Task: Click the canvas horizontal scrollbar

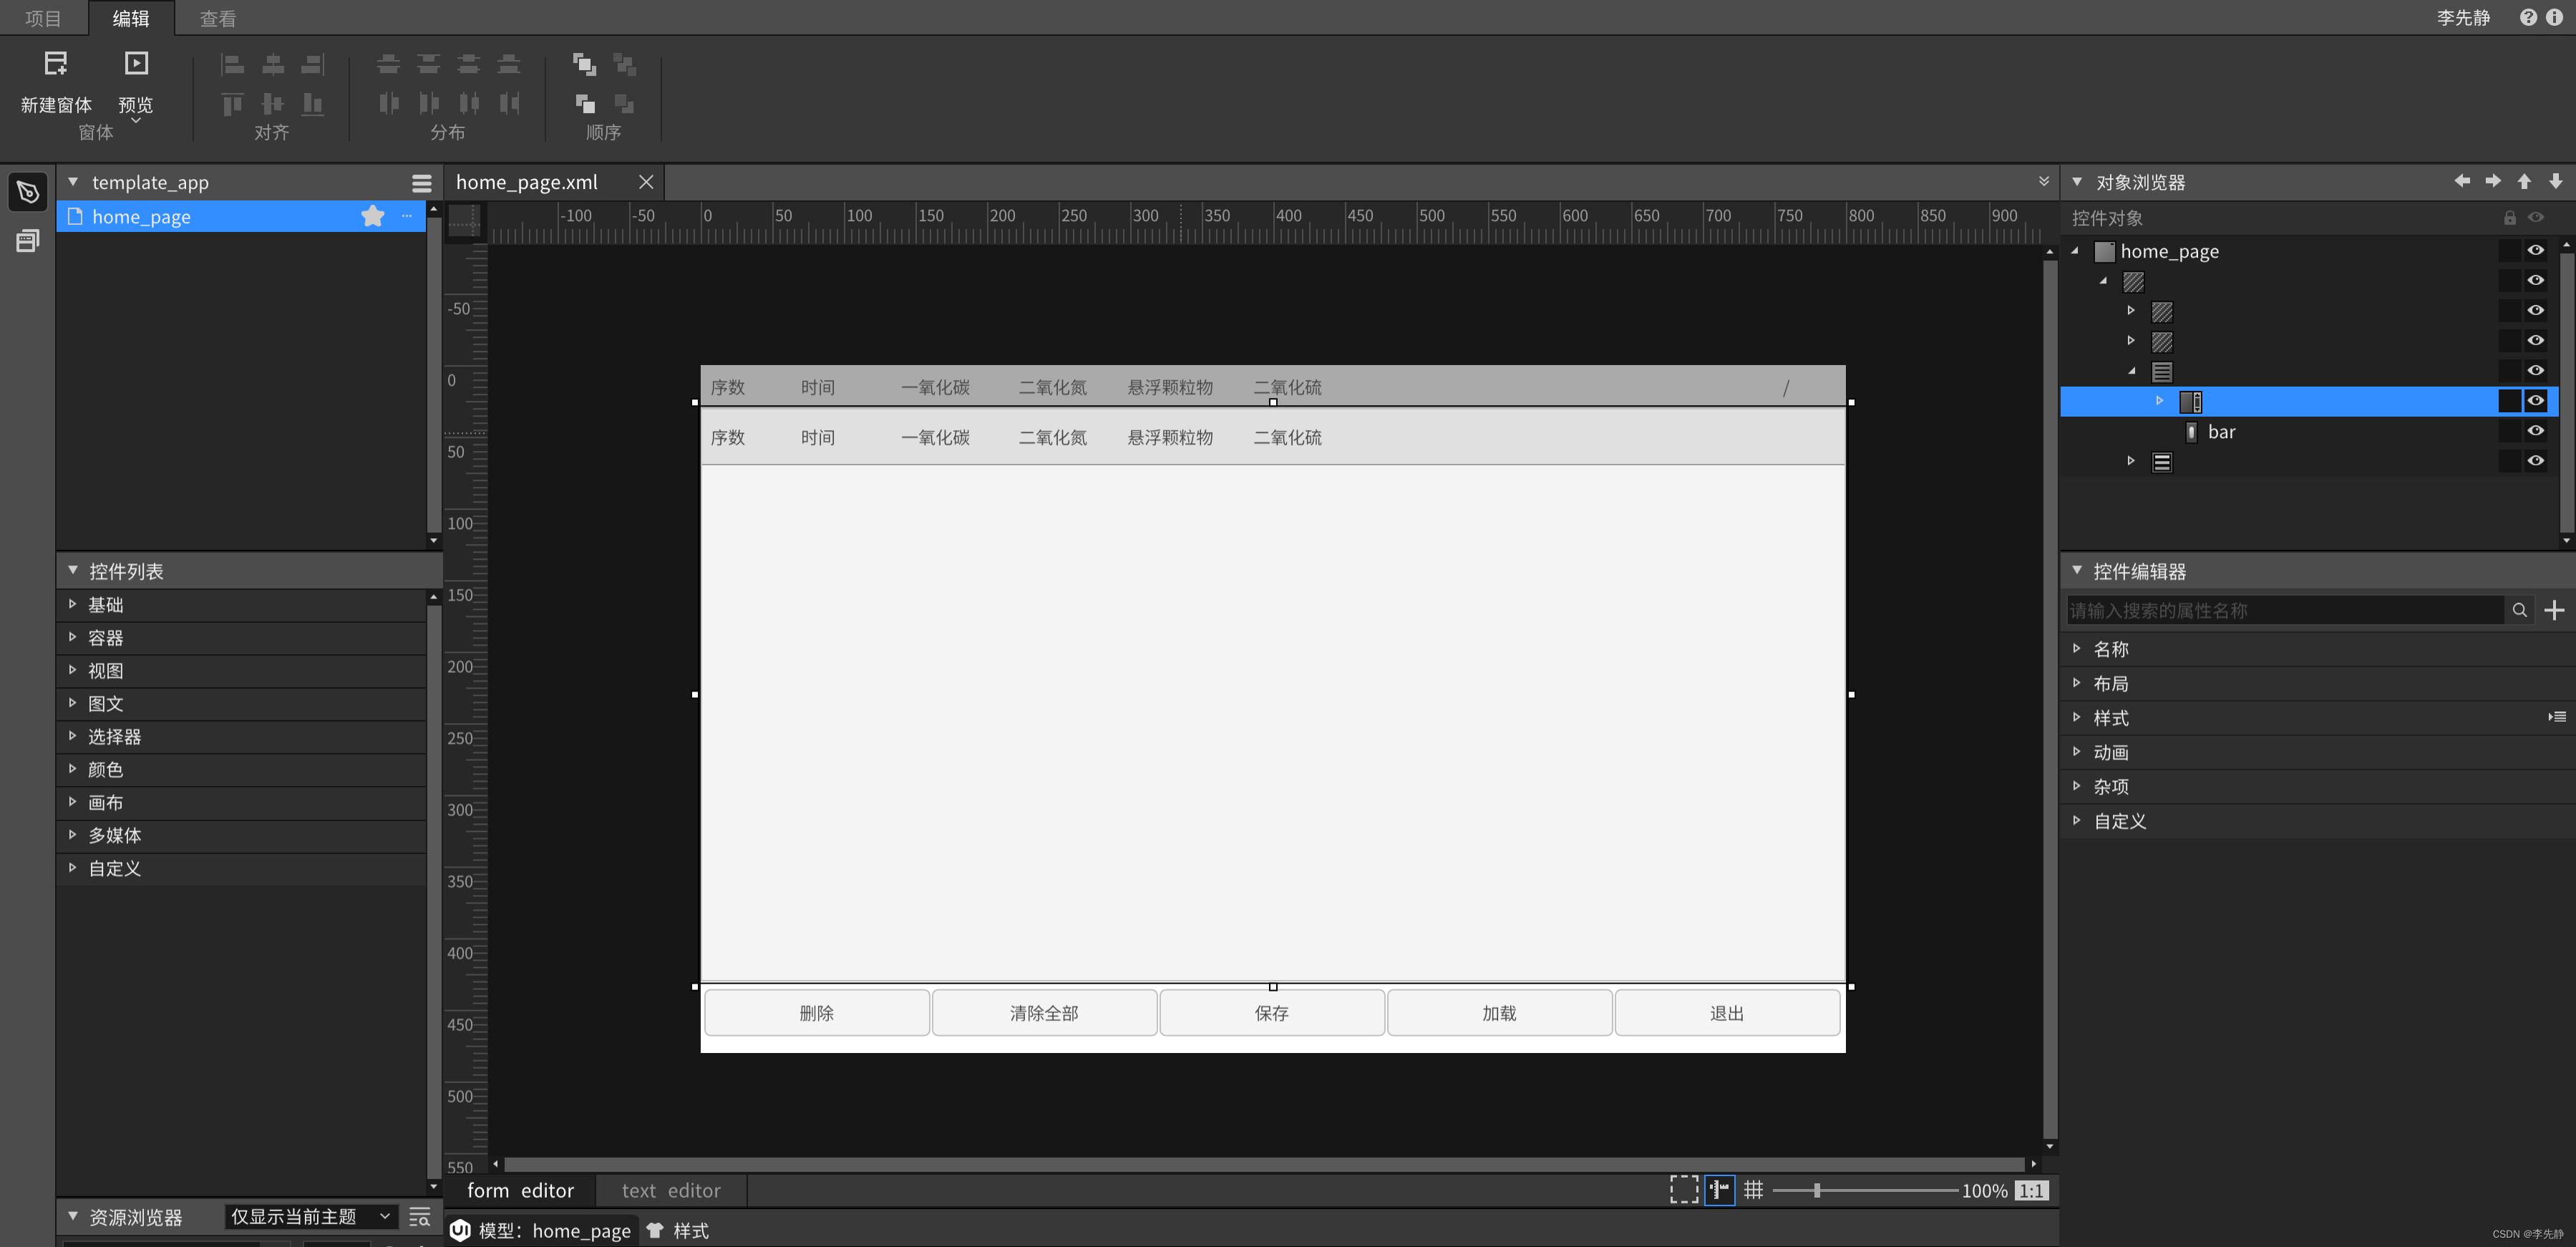Action: (1264, 1164)
